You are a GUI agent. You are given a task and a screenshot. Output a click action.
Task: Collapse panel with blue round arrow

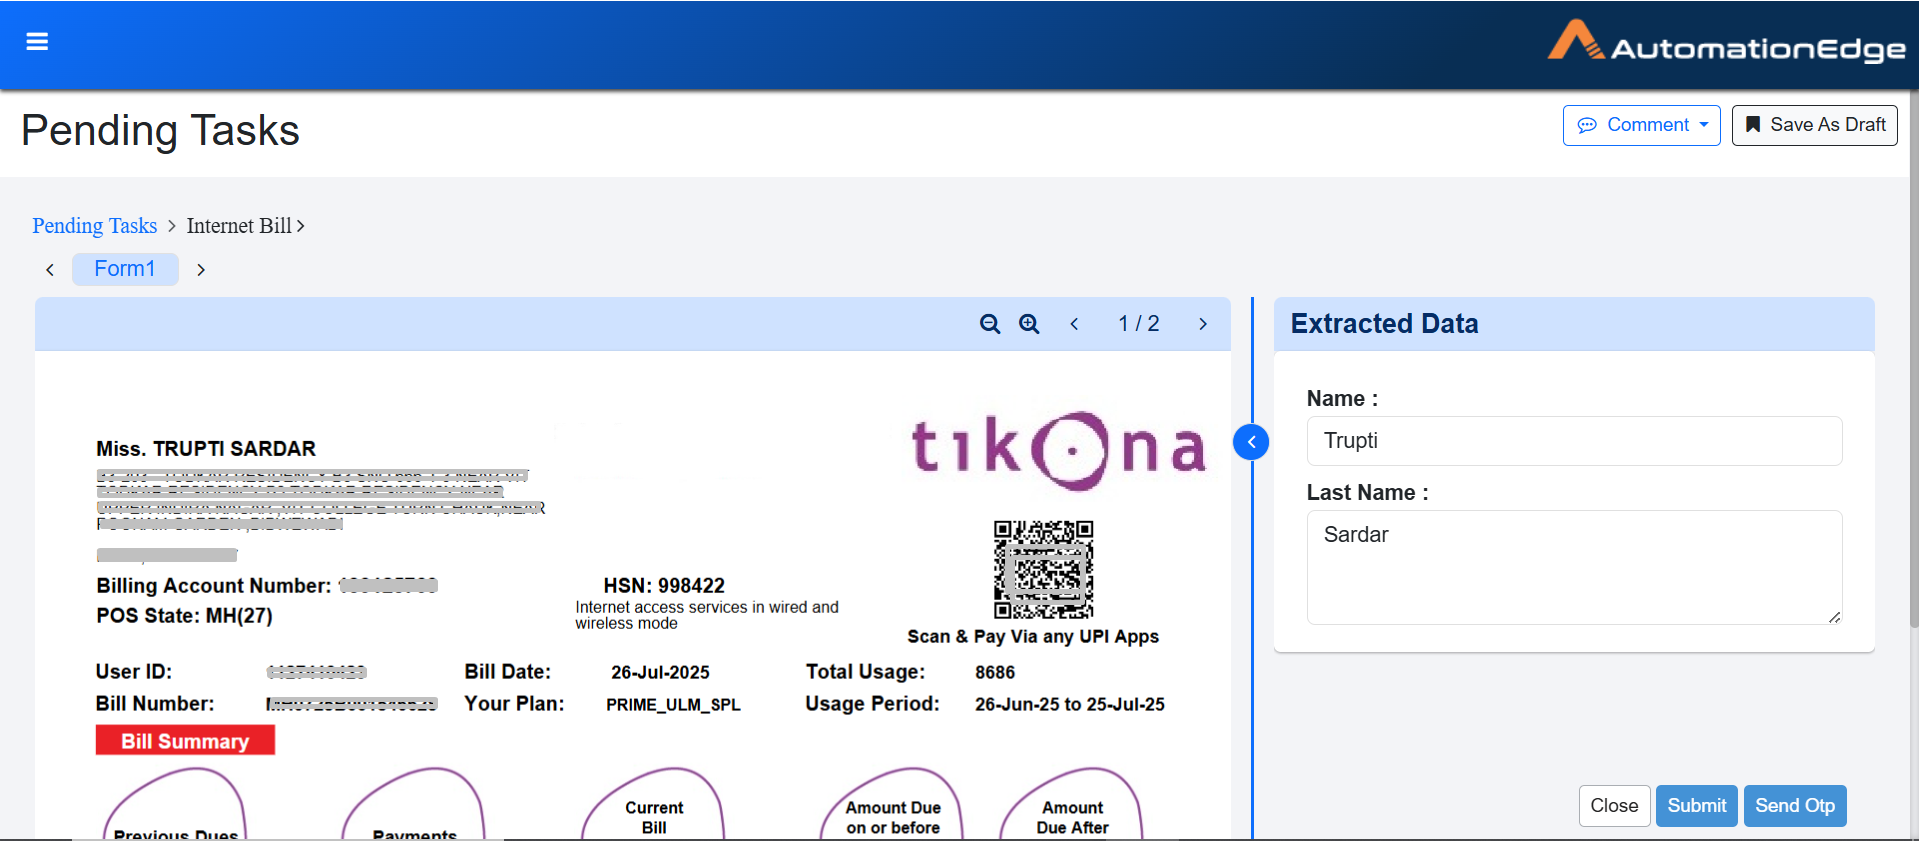[x=1251, y=442]
